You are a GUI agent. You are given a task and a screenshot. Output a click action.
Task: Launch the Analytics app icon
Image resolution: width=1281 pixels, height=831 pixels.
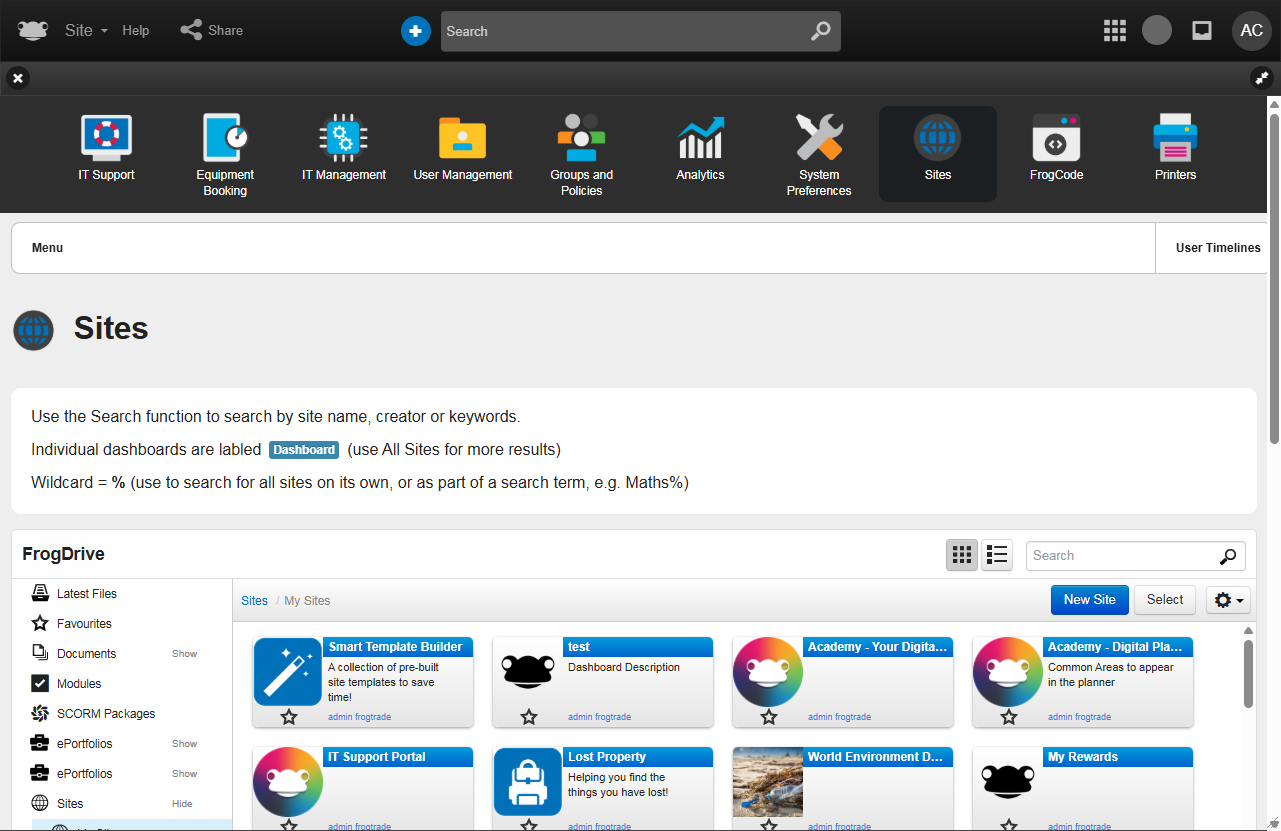700,139
